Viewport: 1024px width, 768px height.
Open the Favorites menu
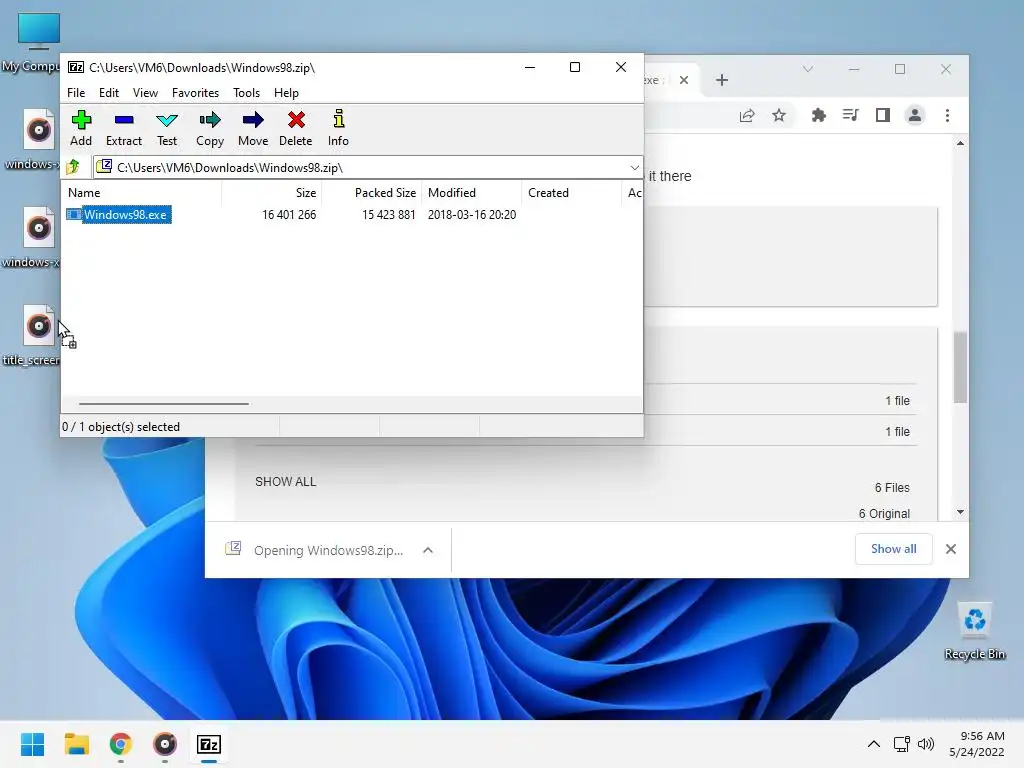pyautogui.click(x=195, y=93)
